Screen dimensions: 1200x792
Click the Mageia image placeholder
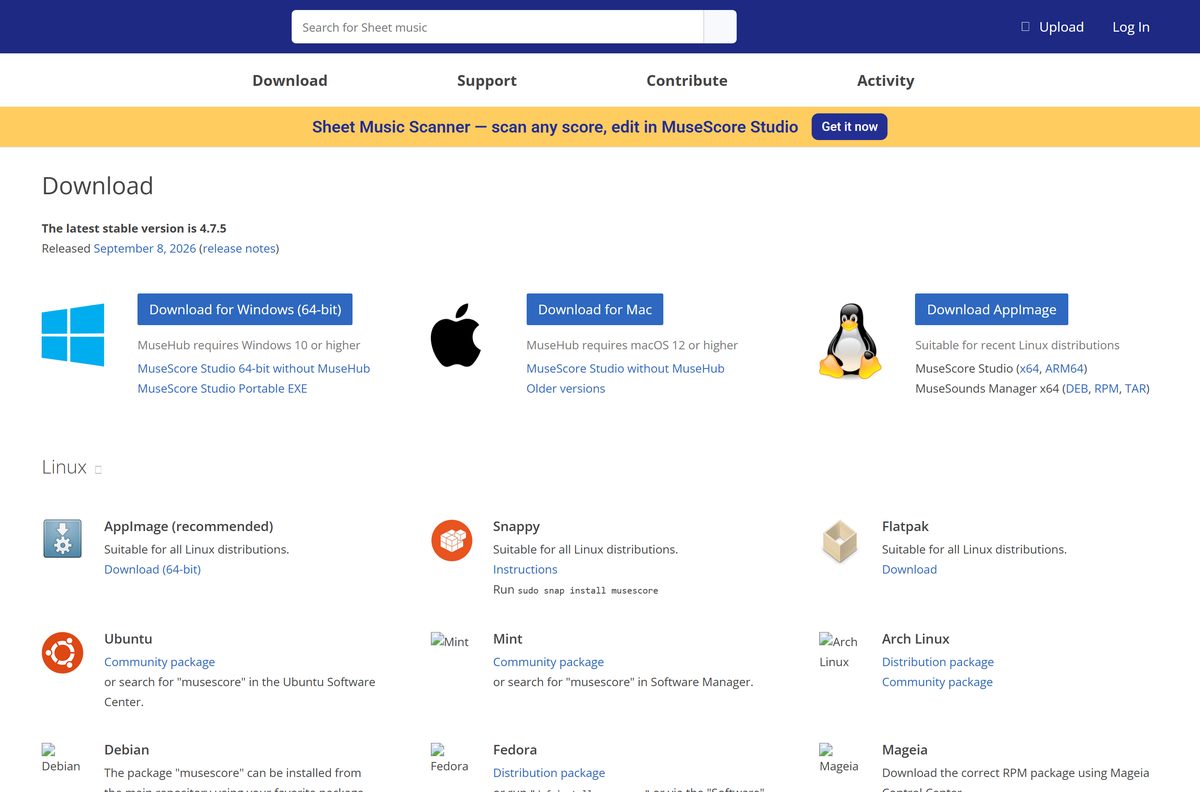(x=838, y=758)
